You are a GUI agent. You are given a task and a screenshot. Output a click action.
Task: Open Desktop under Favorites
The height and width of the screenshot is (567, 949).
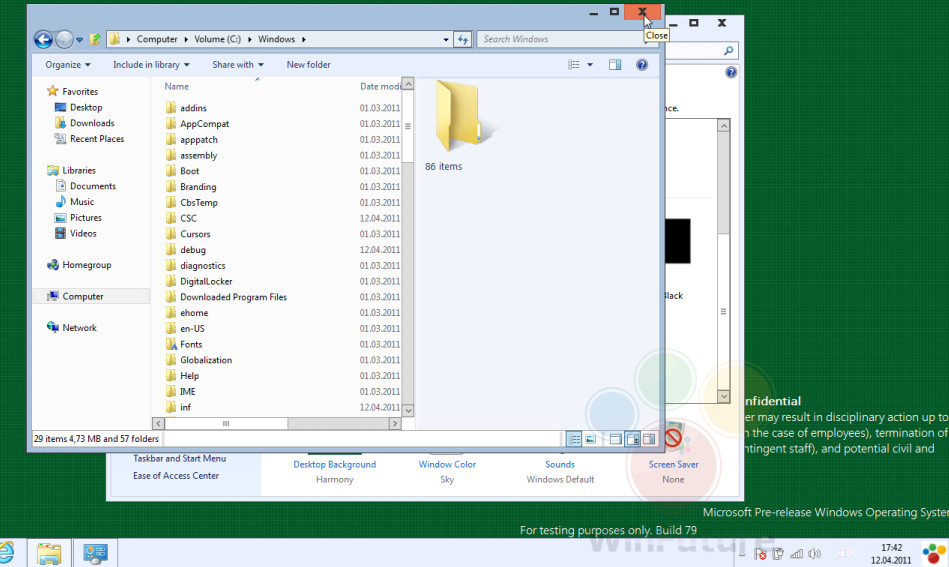tap(78, 107)
